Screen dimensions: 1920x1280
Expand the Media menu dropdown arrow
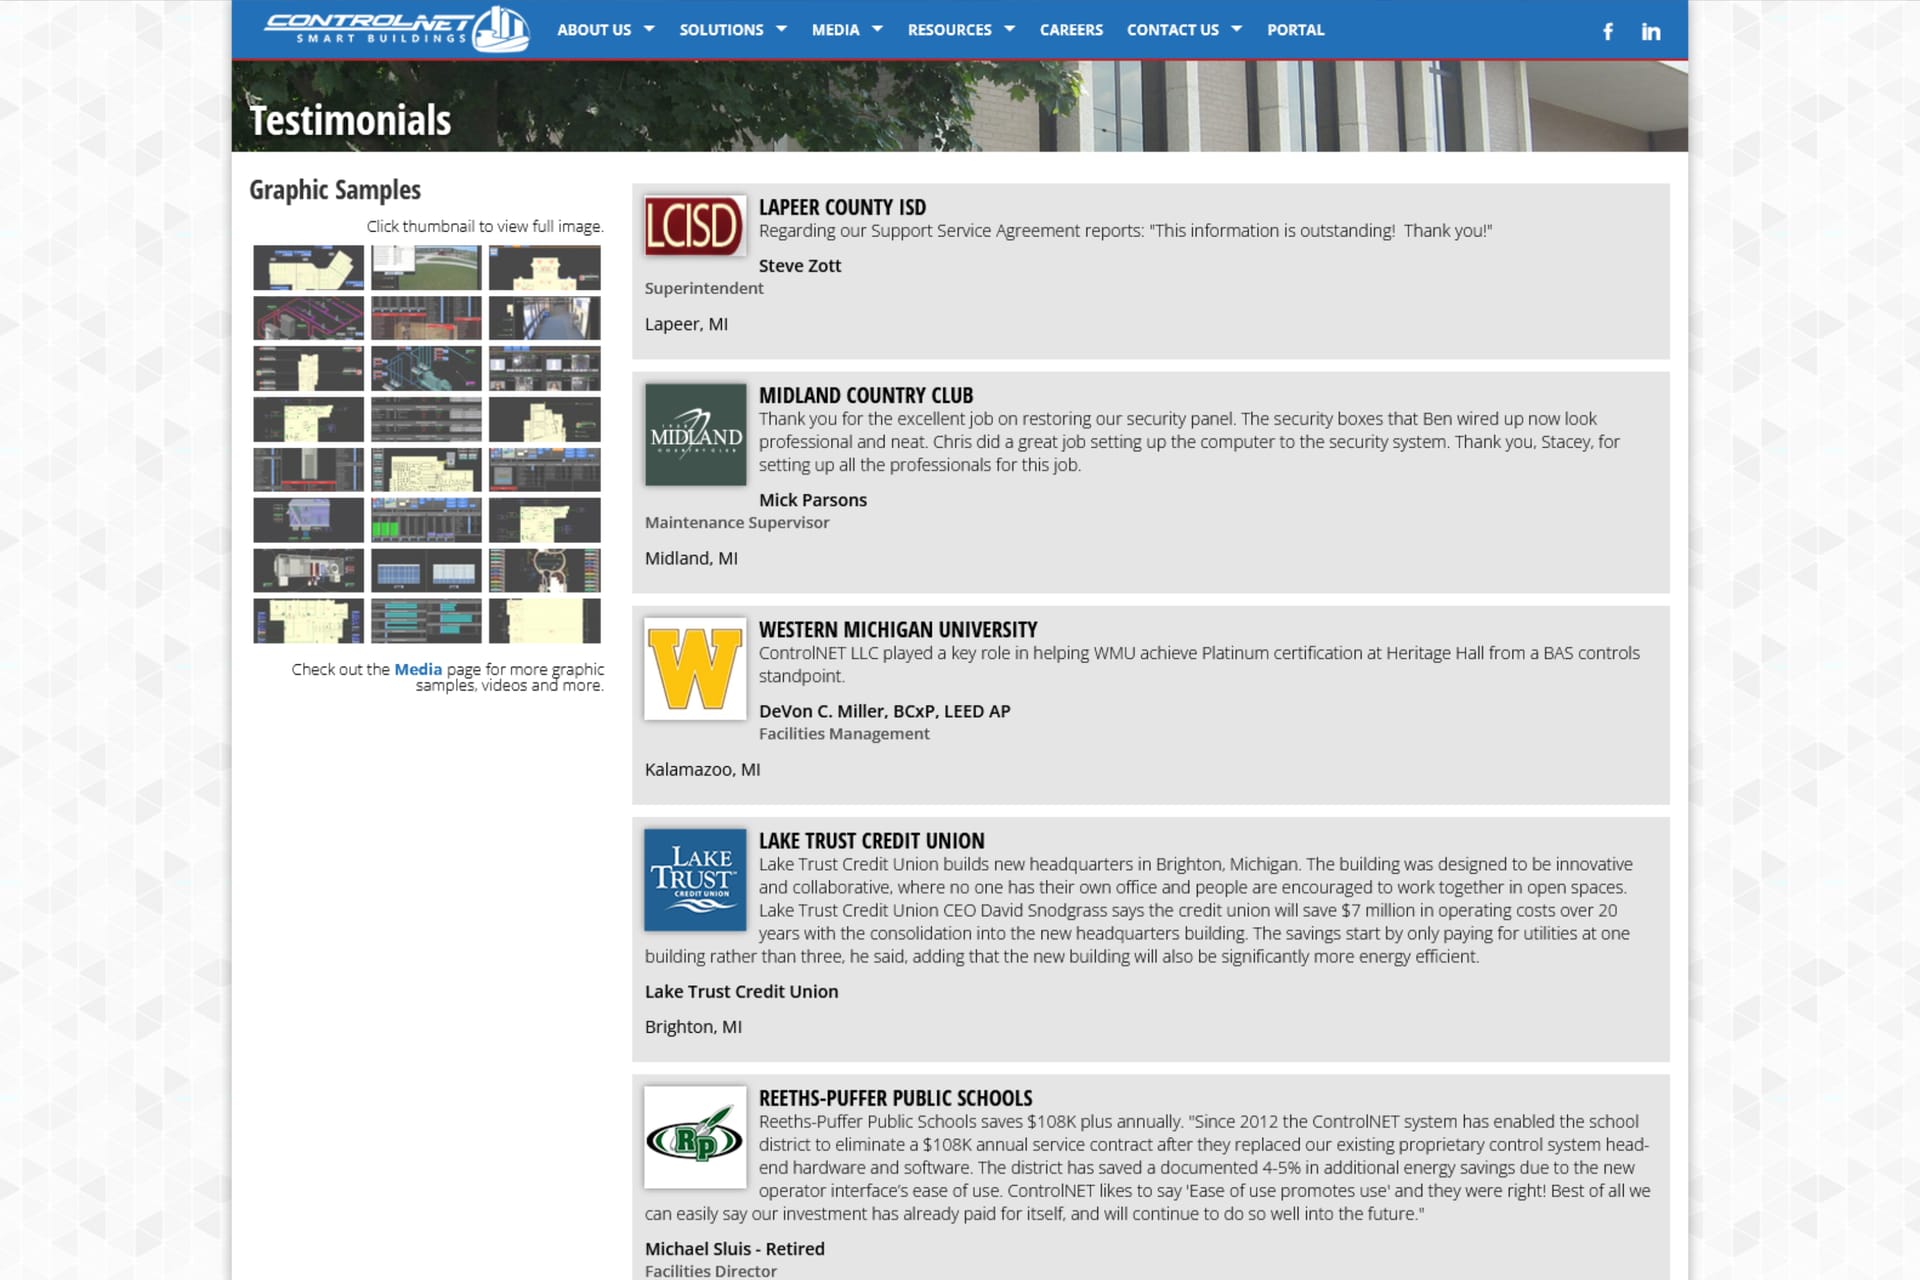877,29
